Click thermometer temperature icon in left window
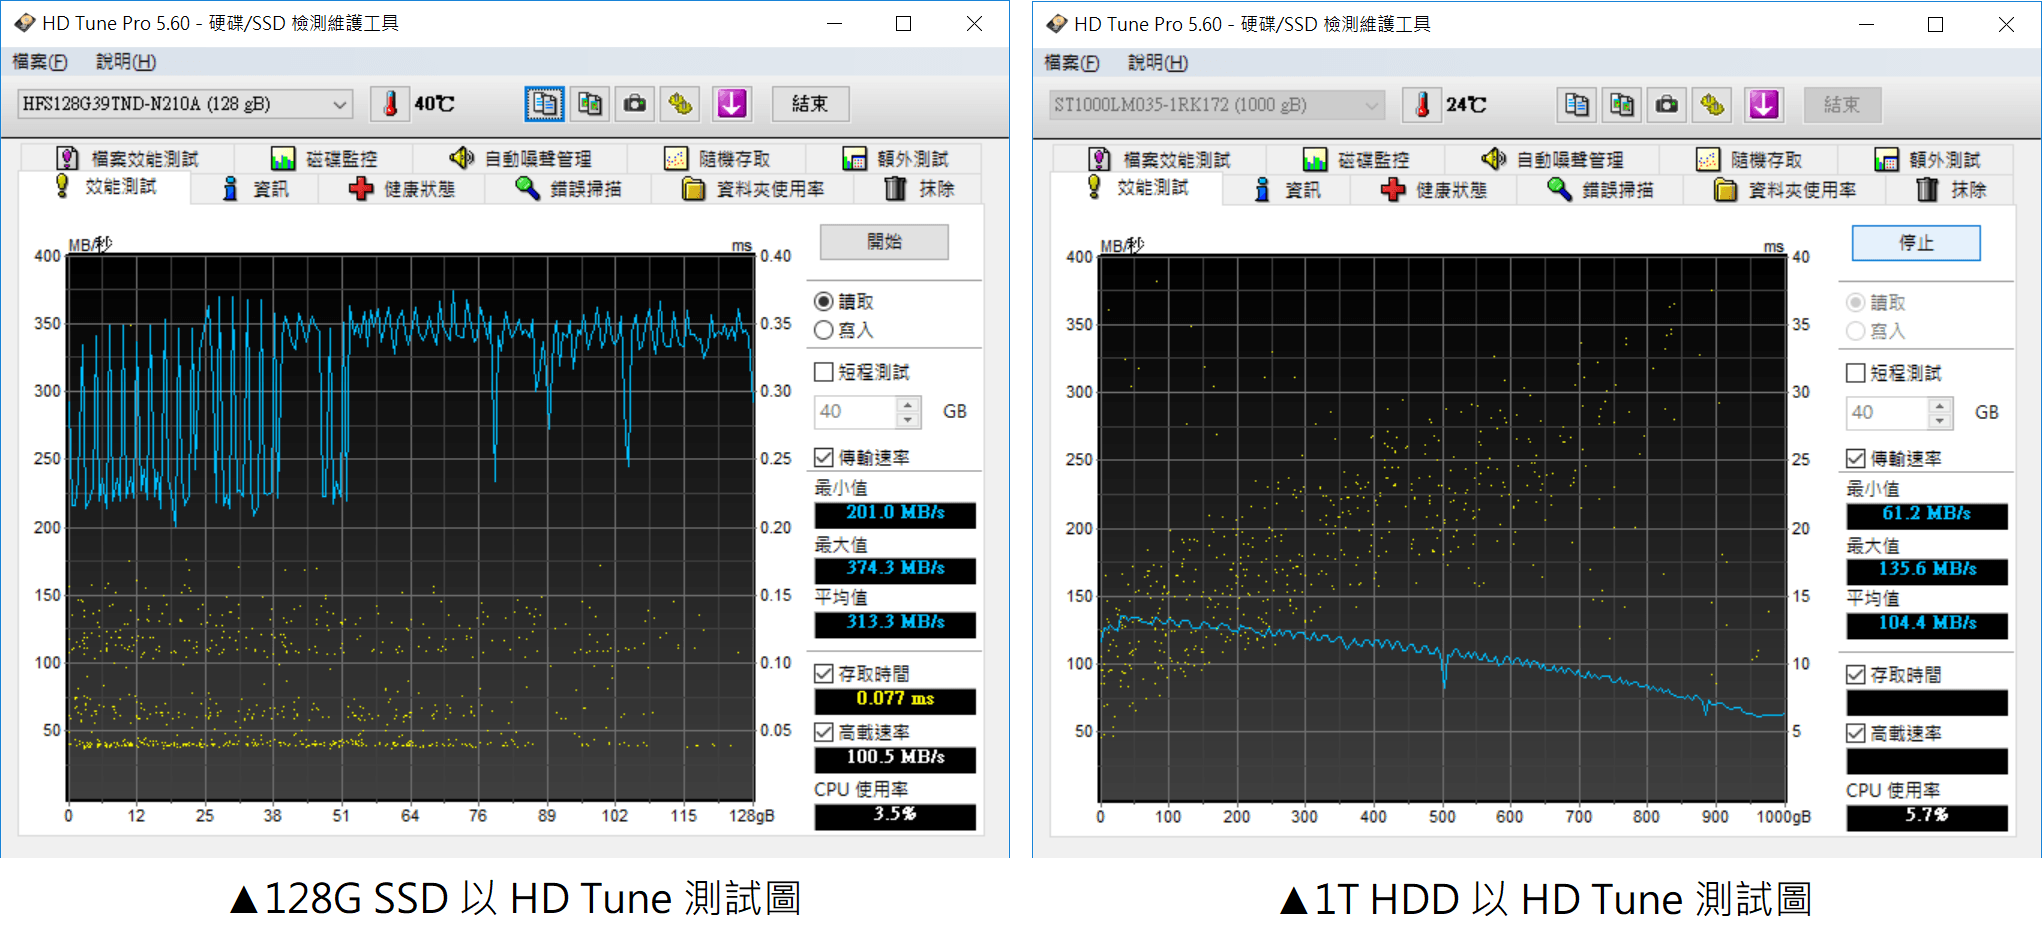This screenshot has width=2044, height=935. point(390,104)
